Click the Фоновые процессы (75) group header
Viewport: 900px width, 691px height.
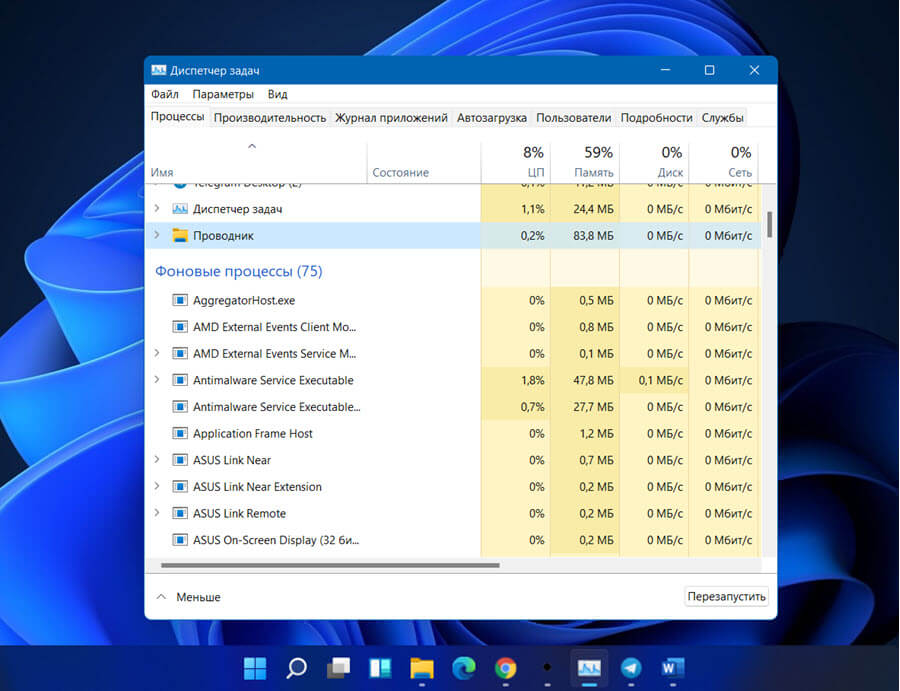(x=239, y=271)
